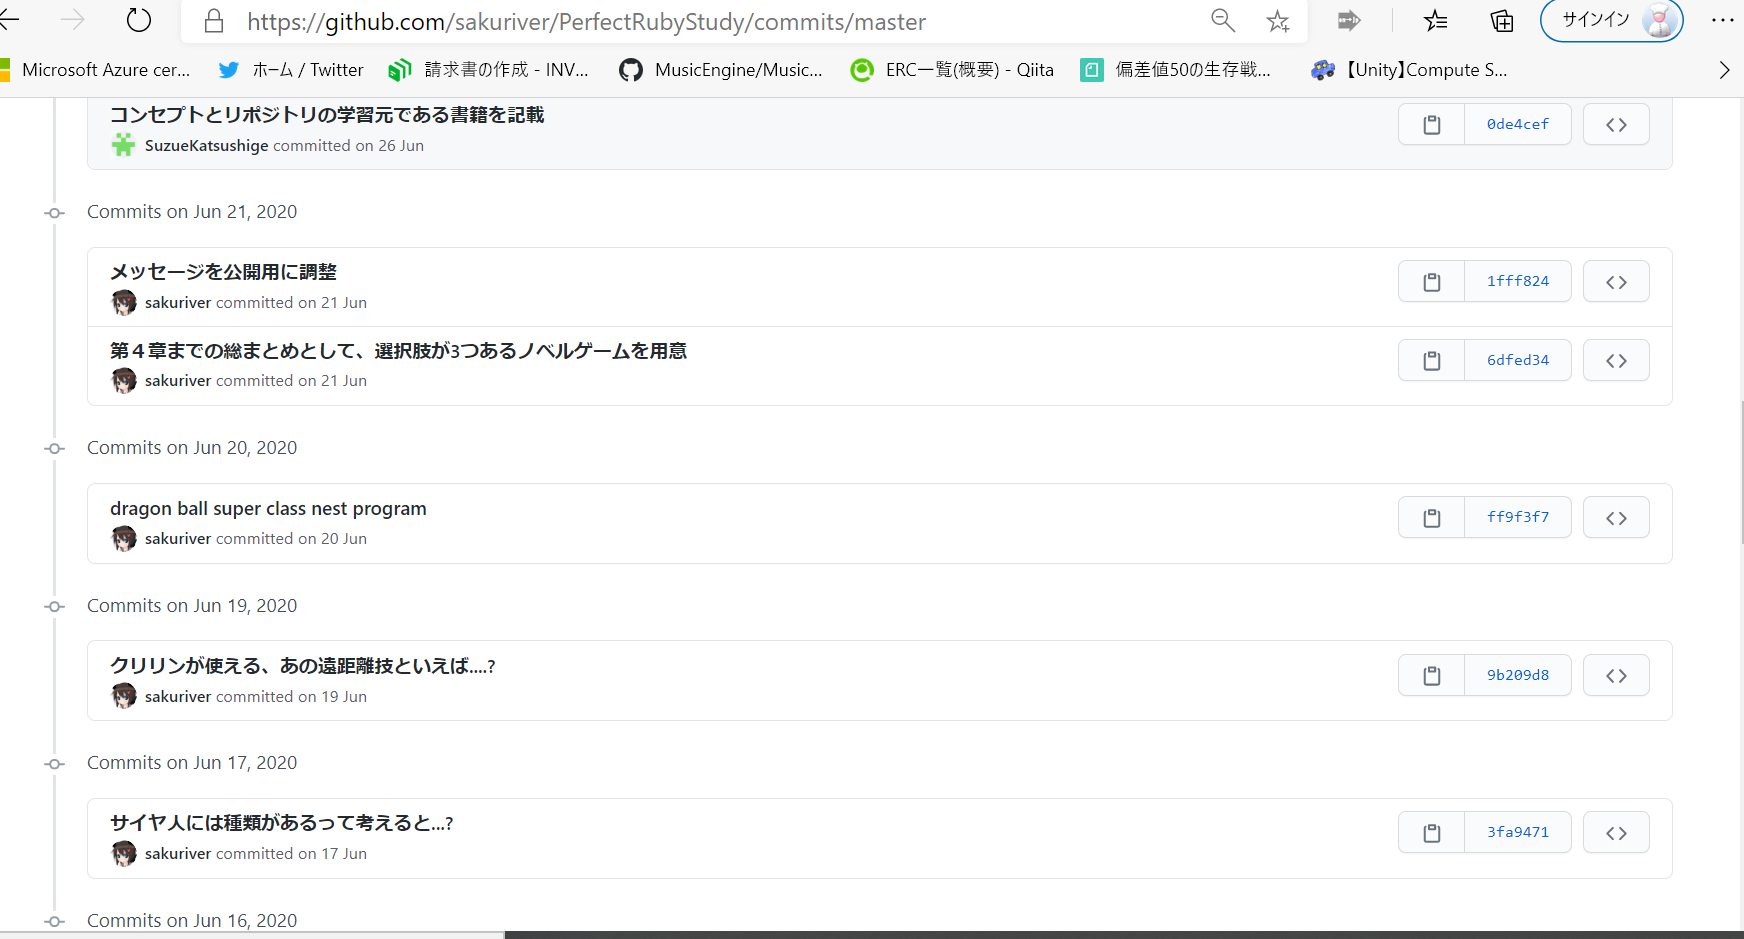The image size is (1744, 939).
Task: Copy the full SHA of commit 1fff824
Action: [1430, 281]
